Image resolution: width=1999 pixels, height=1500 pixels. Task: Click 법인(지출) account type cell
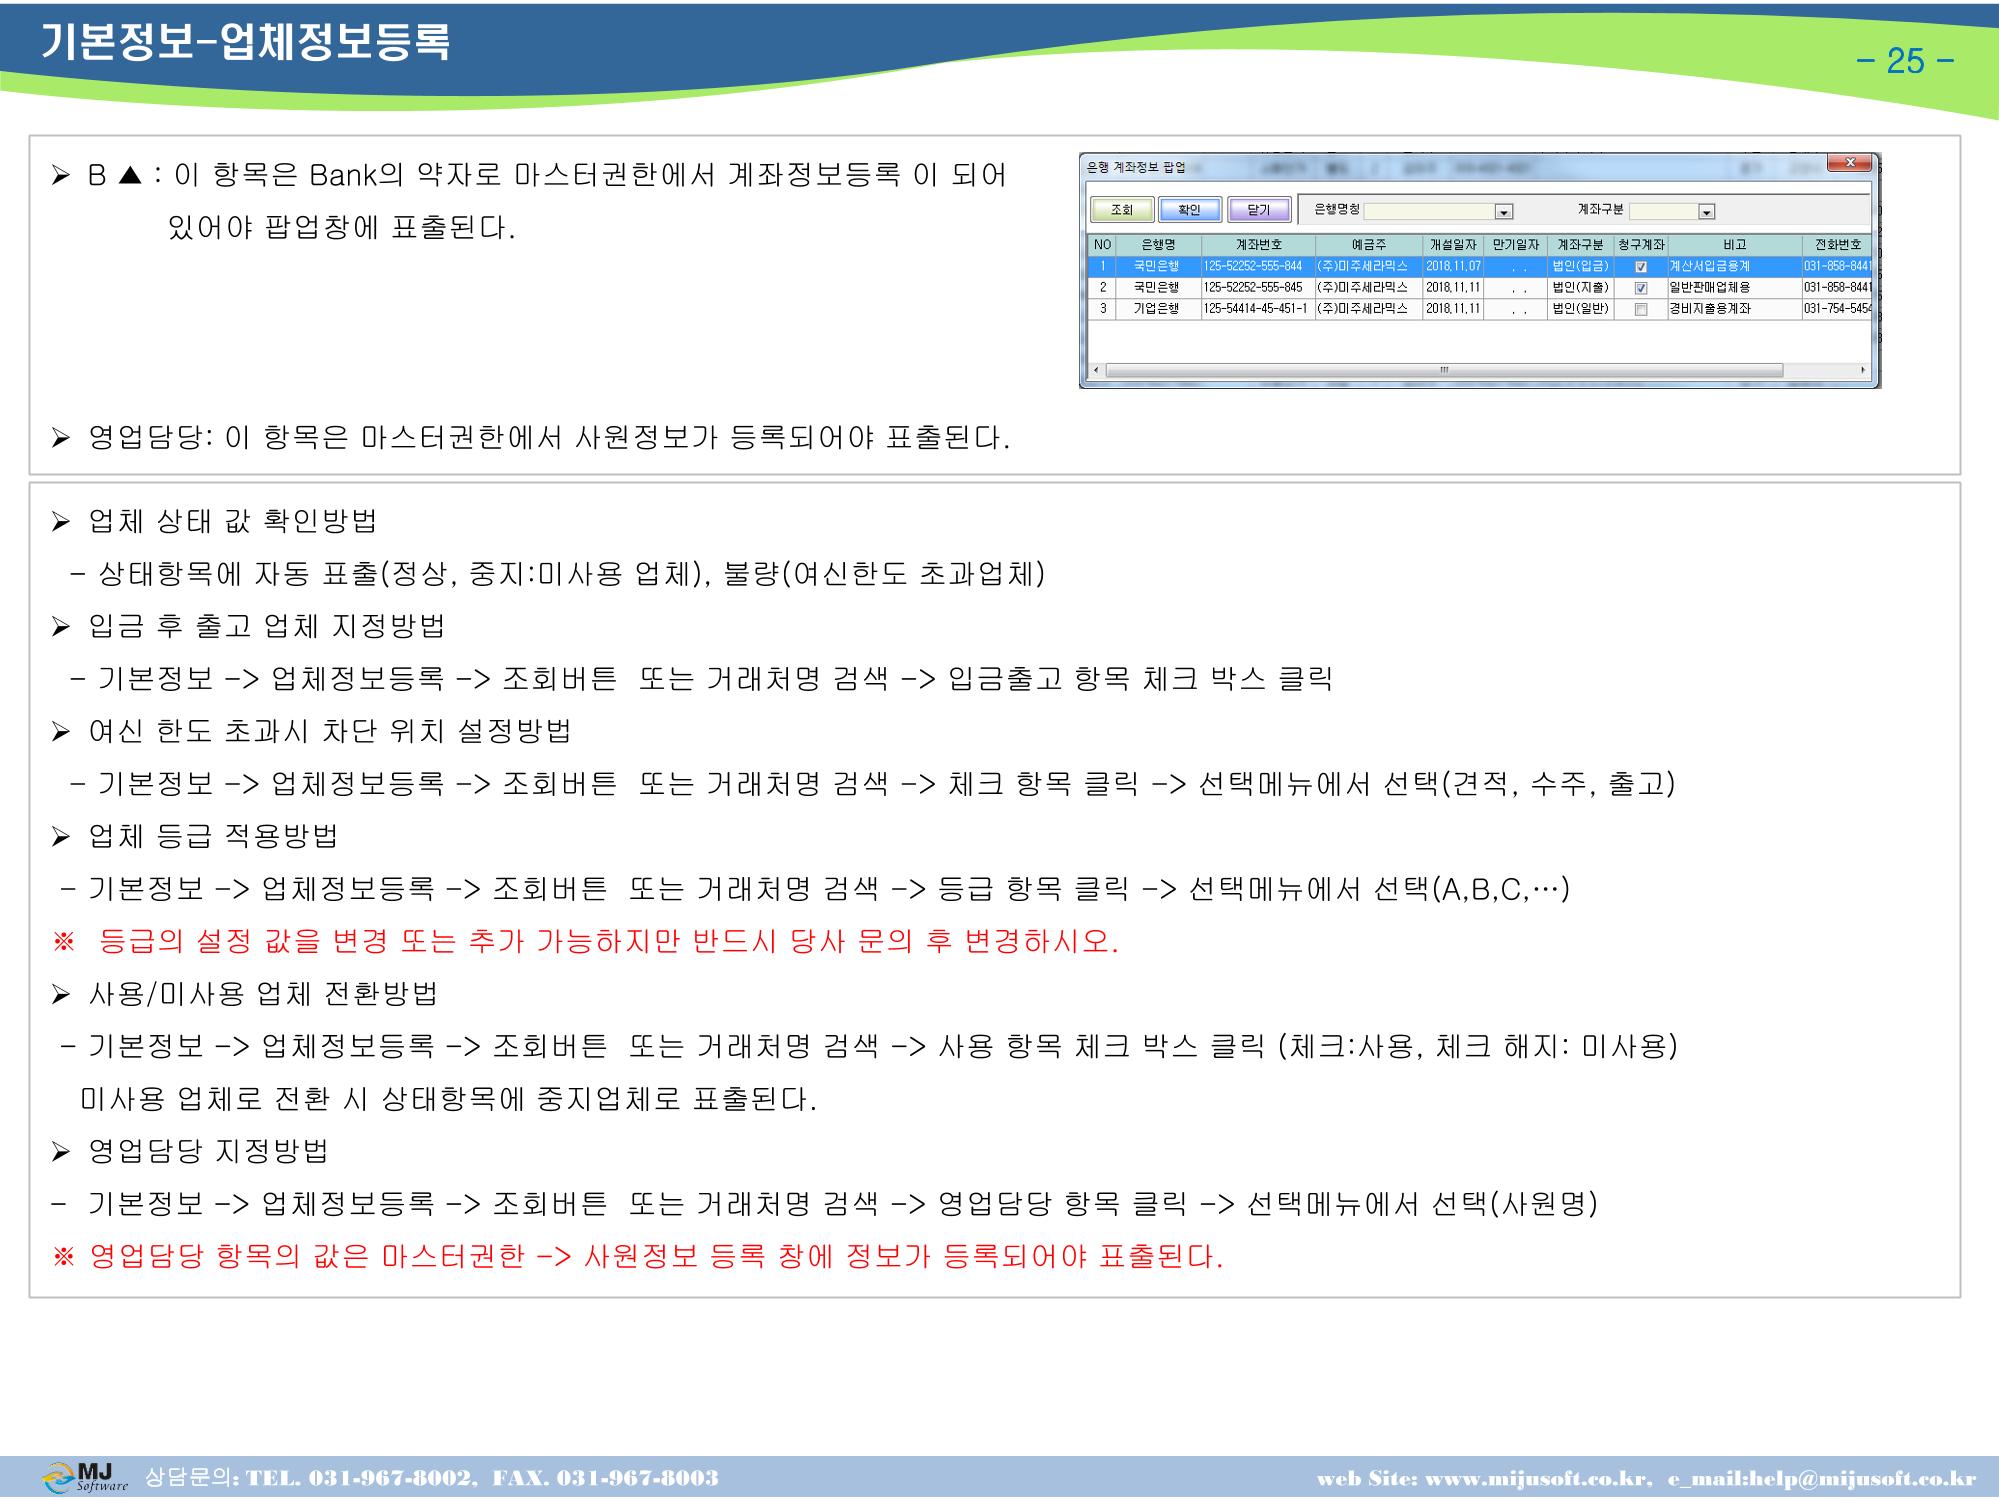pos(1581,288)
